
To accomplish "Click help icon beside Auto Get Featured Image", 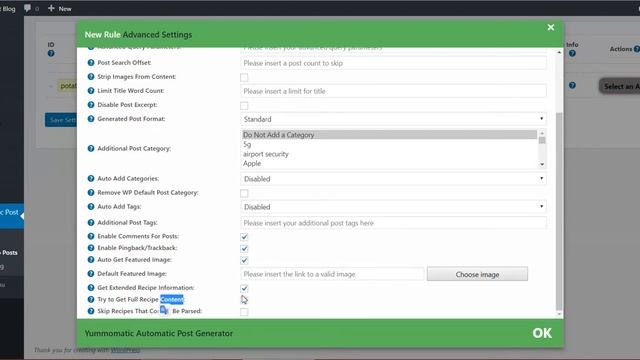I will click(91, 260).
